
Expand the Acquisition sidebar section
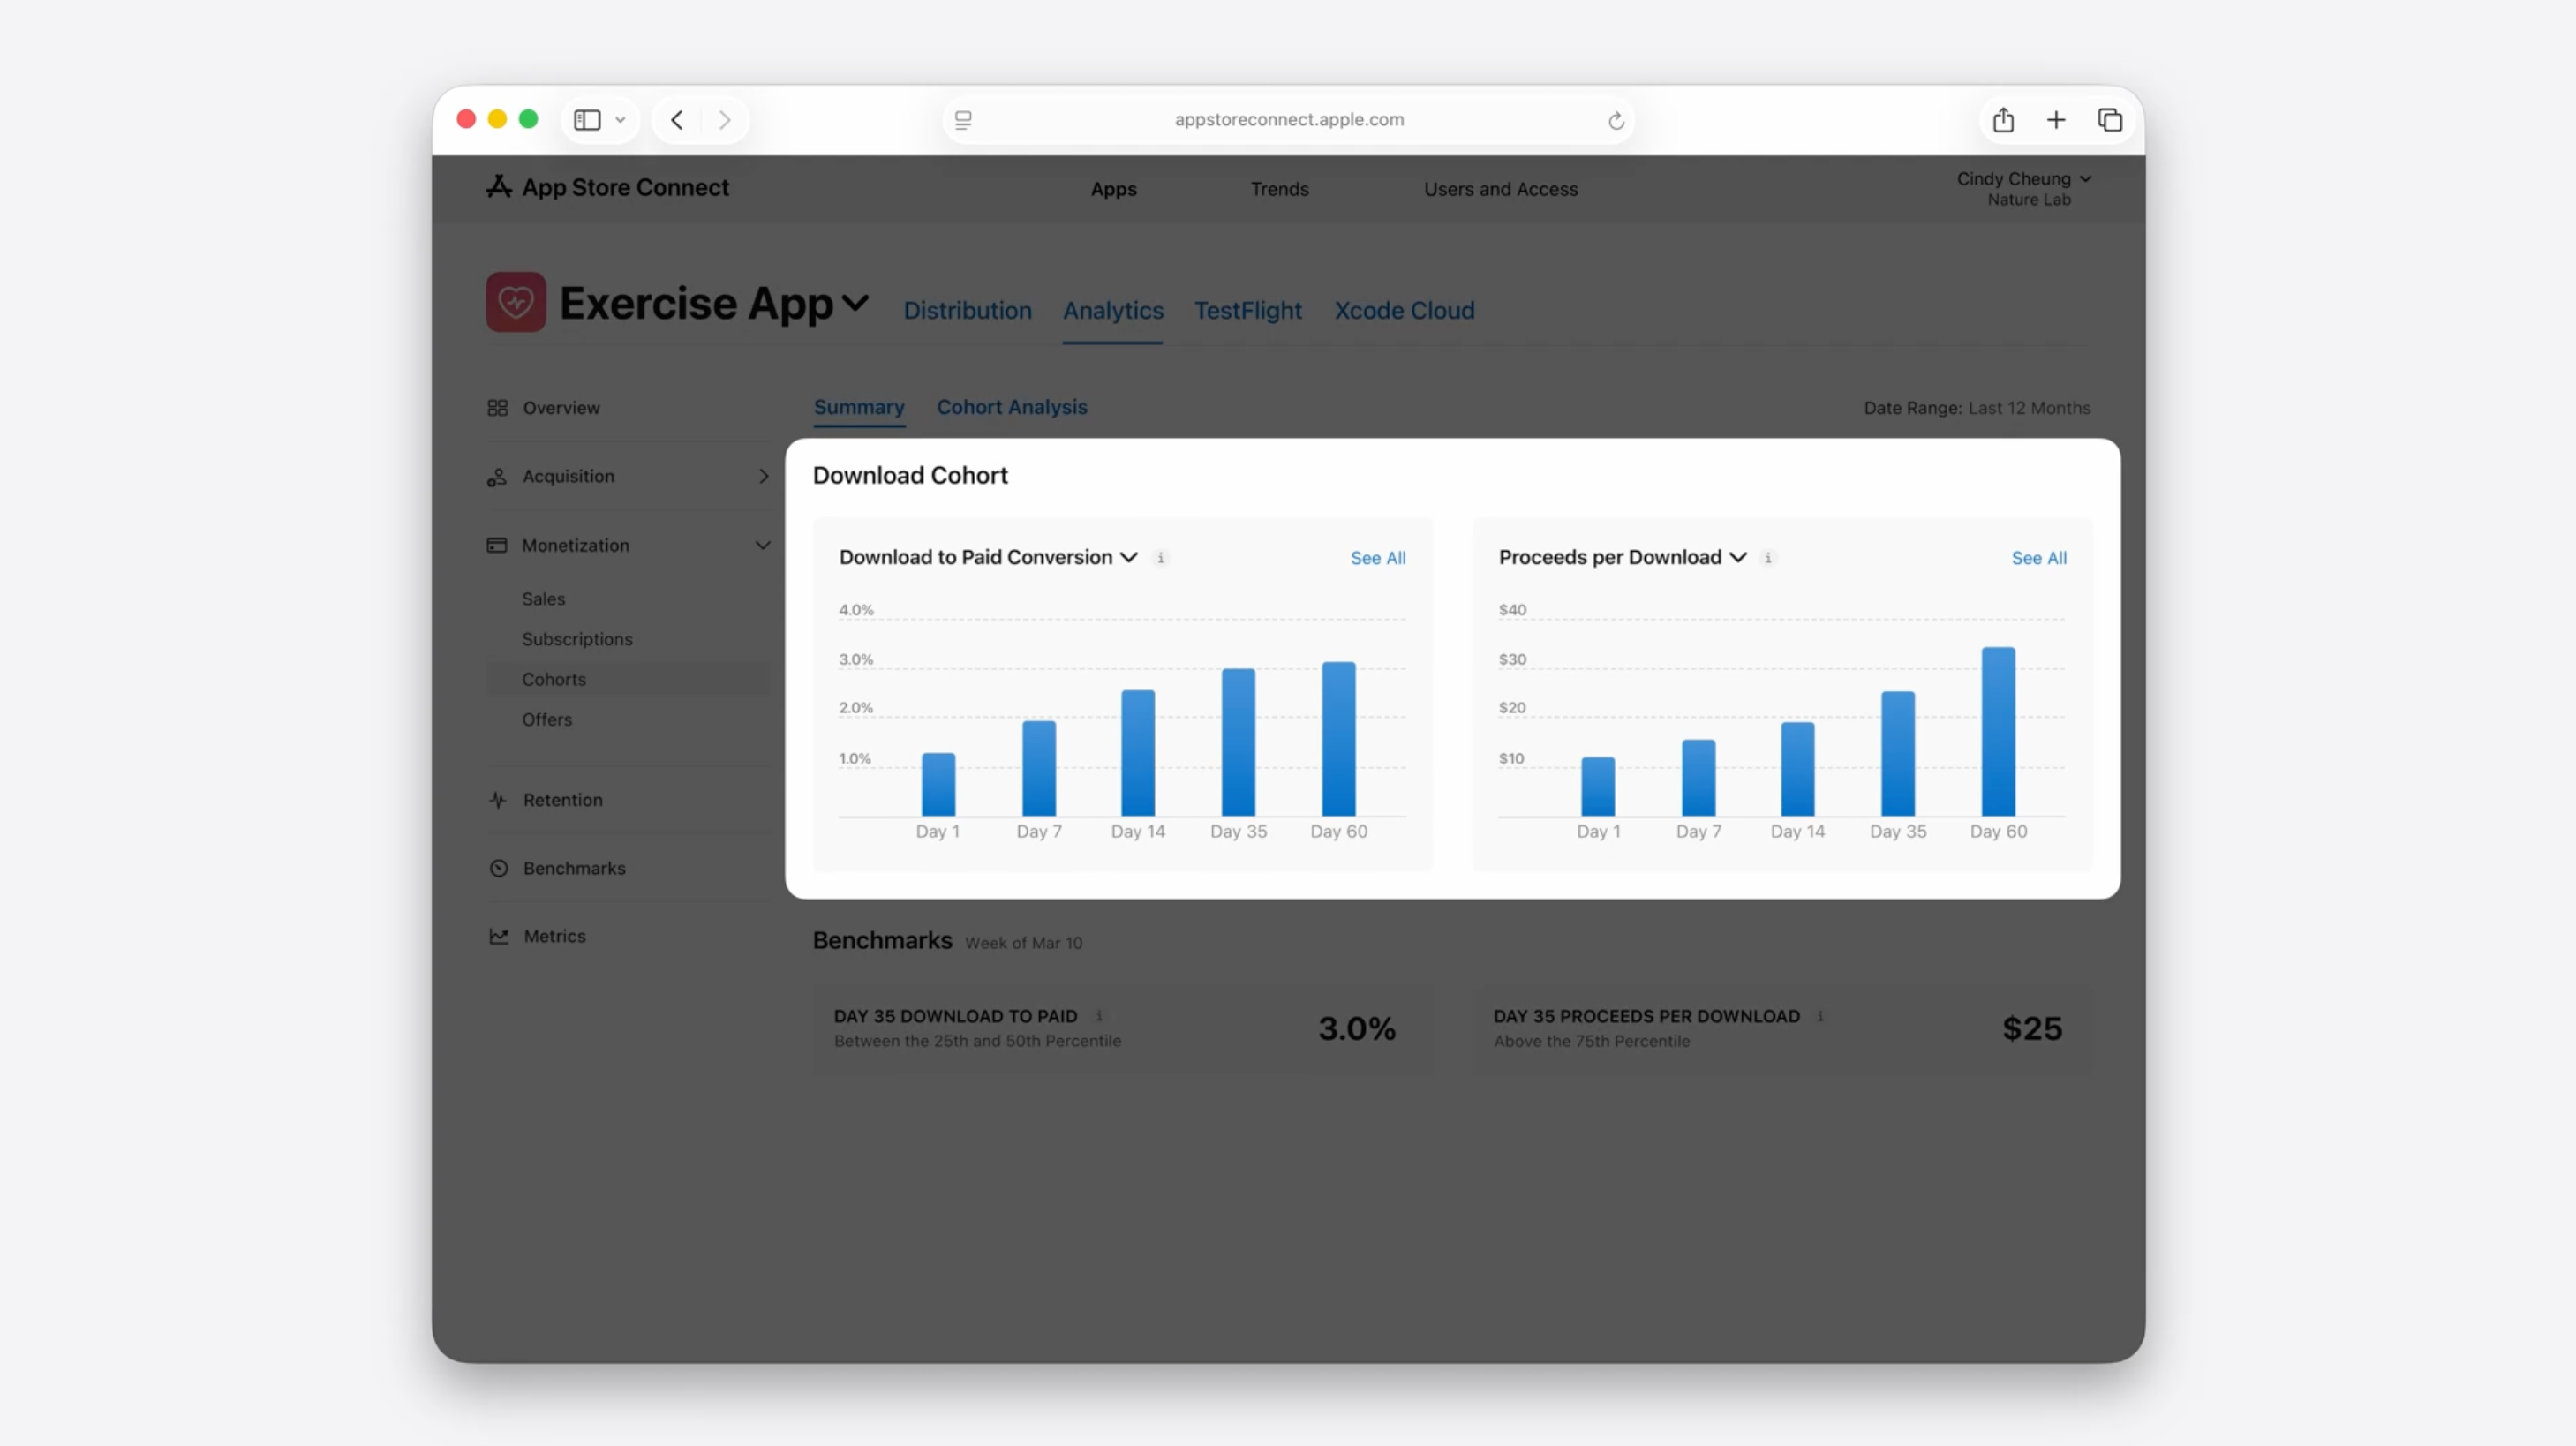pyautogui.click(x=763, y=476)
